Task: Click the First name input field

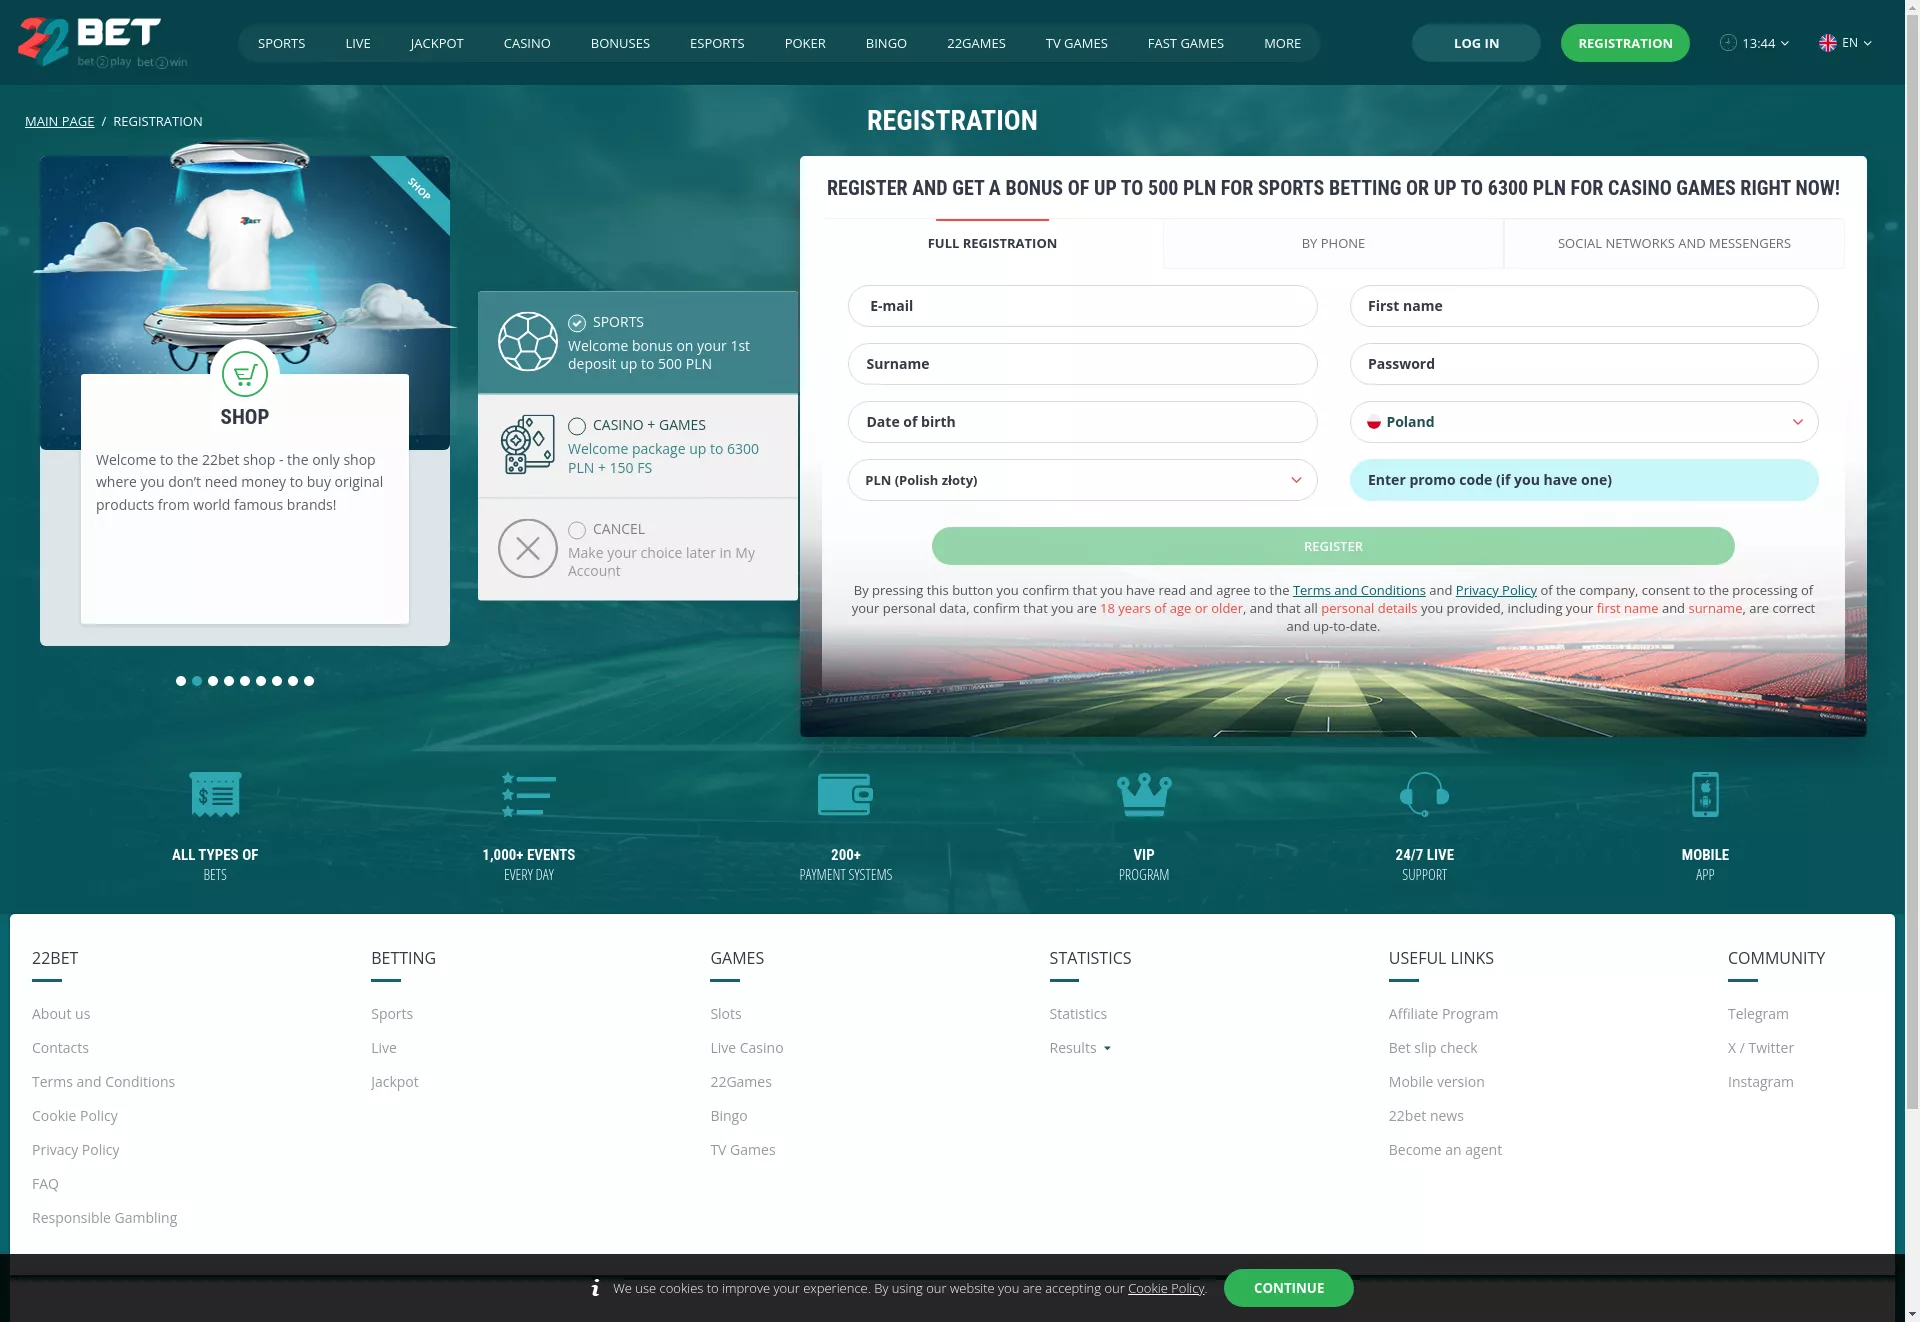Action: (1584, 306)
